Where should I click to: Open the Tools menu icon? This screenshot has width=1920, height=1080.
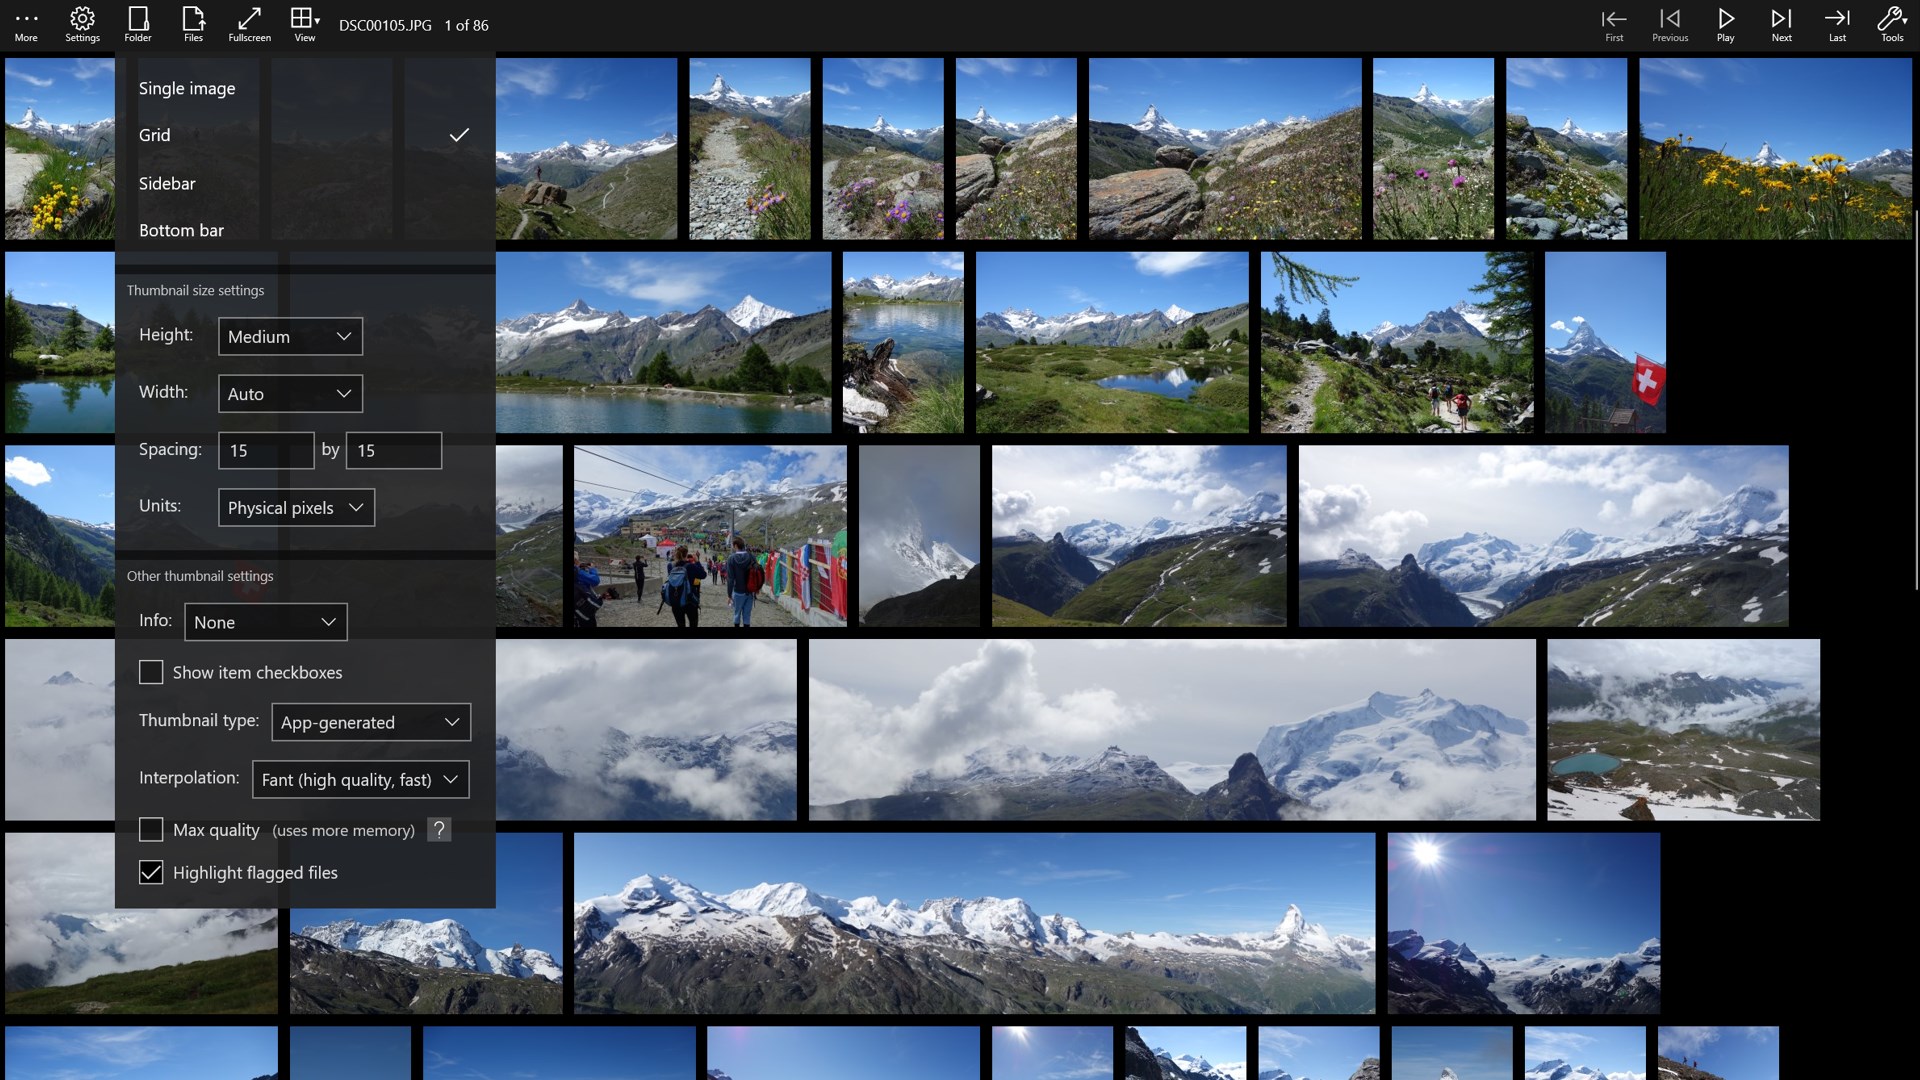[1890, 24]
